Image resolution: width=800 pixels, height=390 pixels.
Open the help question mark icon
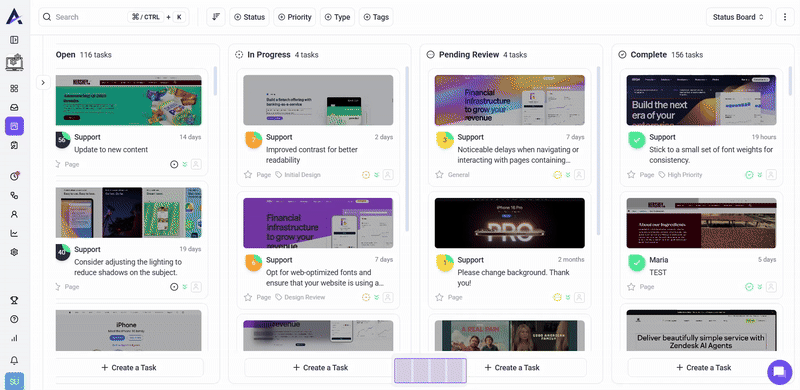click(14, 319)
